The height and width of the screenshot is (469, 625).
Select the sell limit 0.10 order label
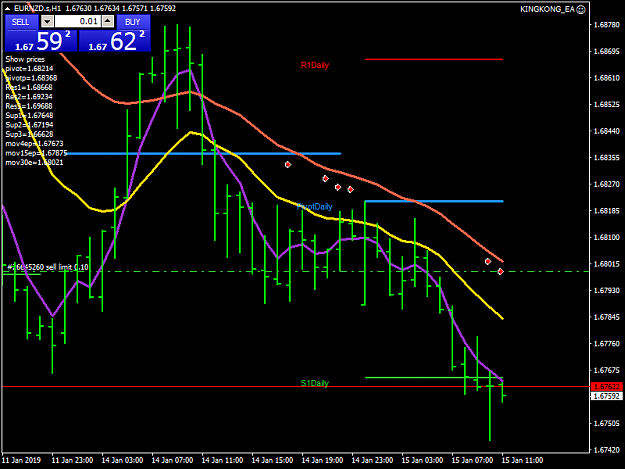48,267
